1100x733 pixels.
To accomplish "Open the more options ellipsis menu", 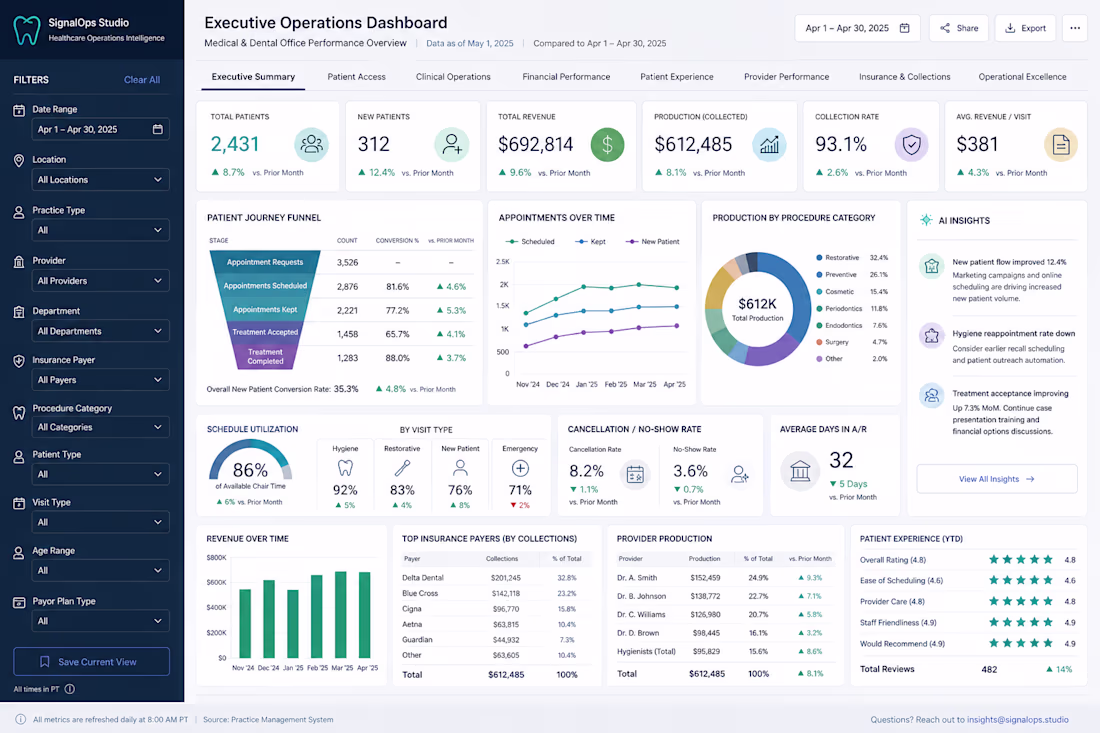I will coord(1075,28).
